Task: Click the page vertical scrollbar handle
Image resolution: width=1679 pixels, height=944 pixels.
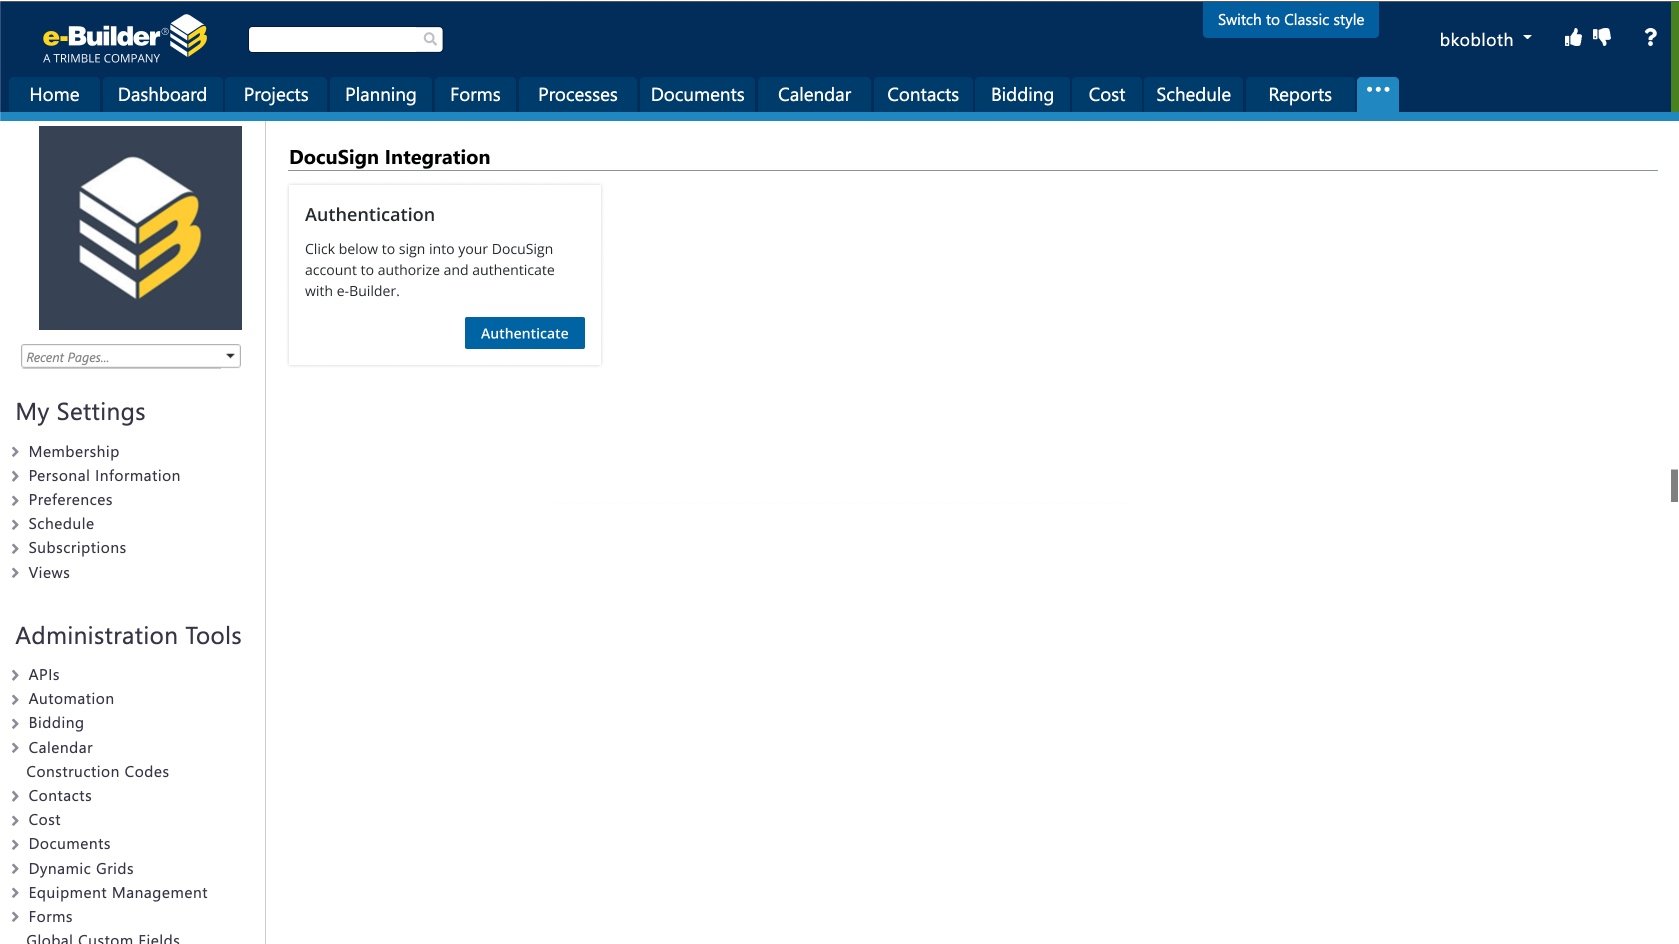Action: (1674, 485)
